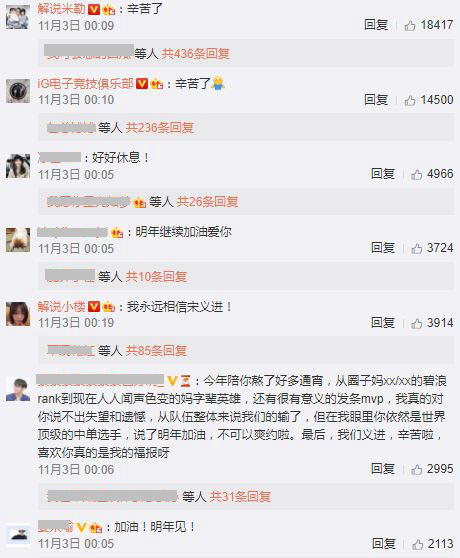
Task: Click the verified V badge beside 解说小楼
Action: pyautogui.click(x=94, y=306)
